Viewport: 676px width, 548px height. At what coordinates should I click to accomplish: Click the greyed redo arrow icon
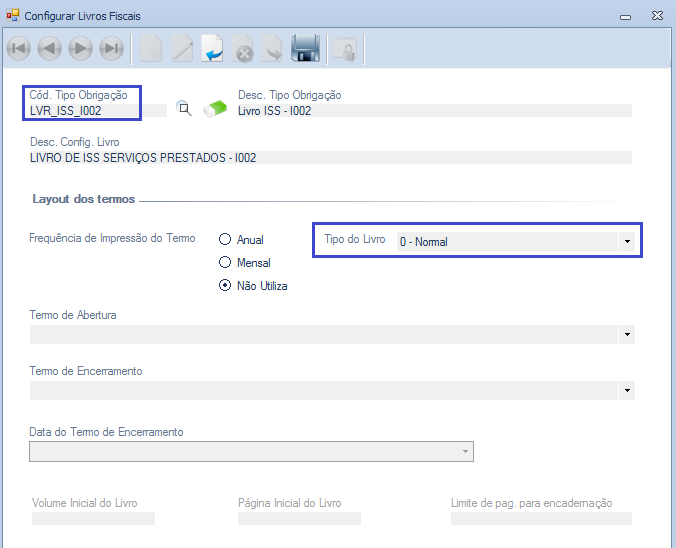click(x=272, y=48)
